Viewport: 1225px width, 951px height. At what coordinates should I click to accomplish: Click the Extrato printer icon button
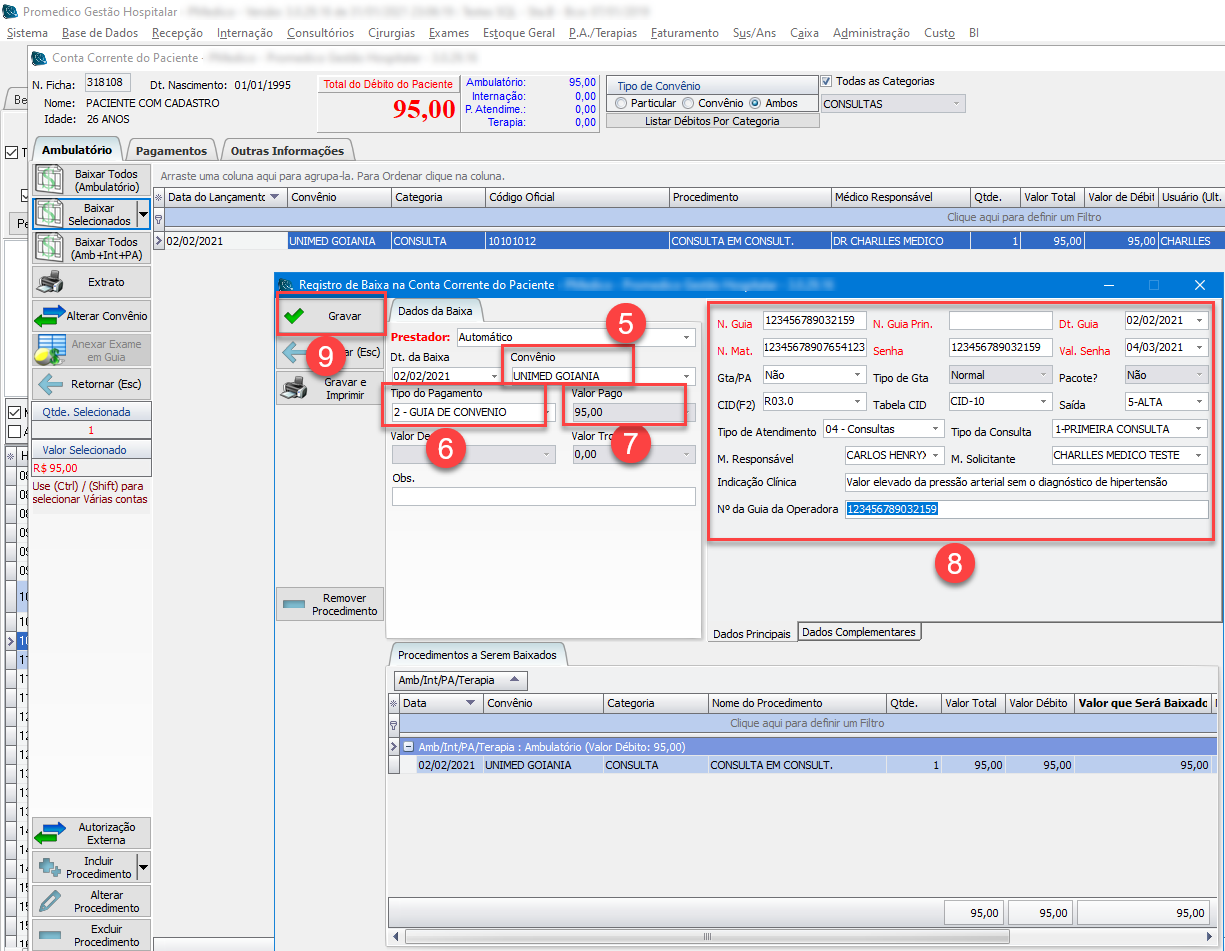pyautogui.click(x=92, y=282)
